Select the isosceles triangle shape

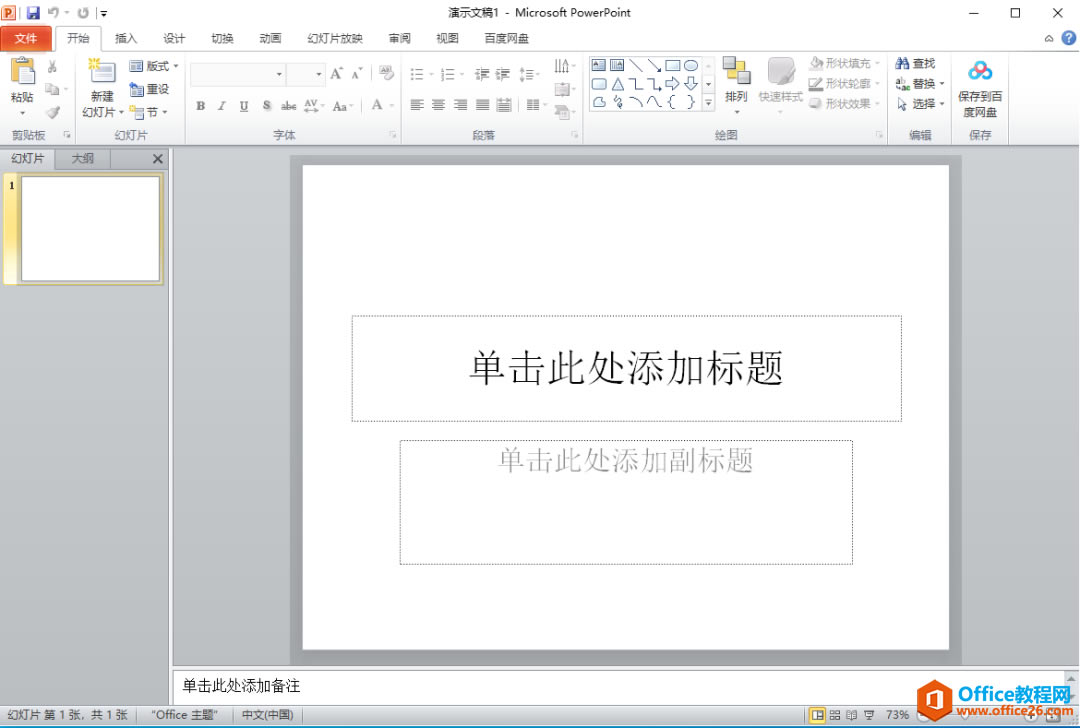[x=618, y=84]
